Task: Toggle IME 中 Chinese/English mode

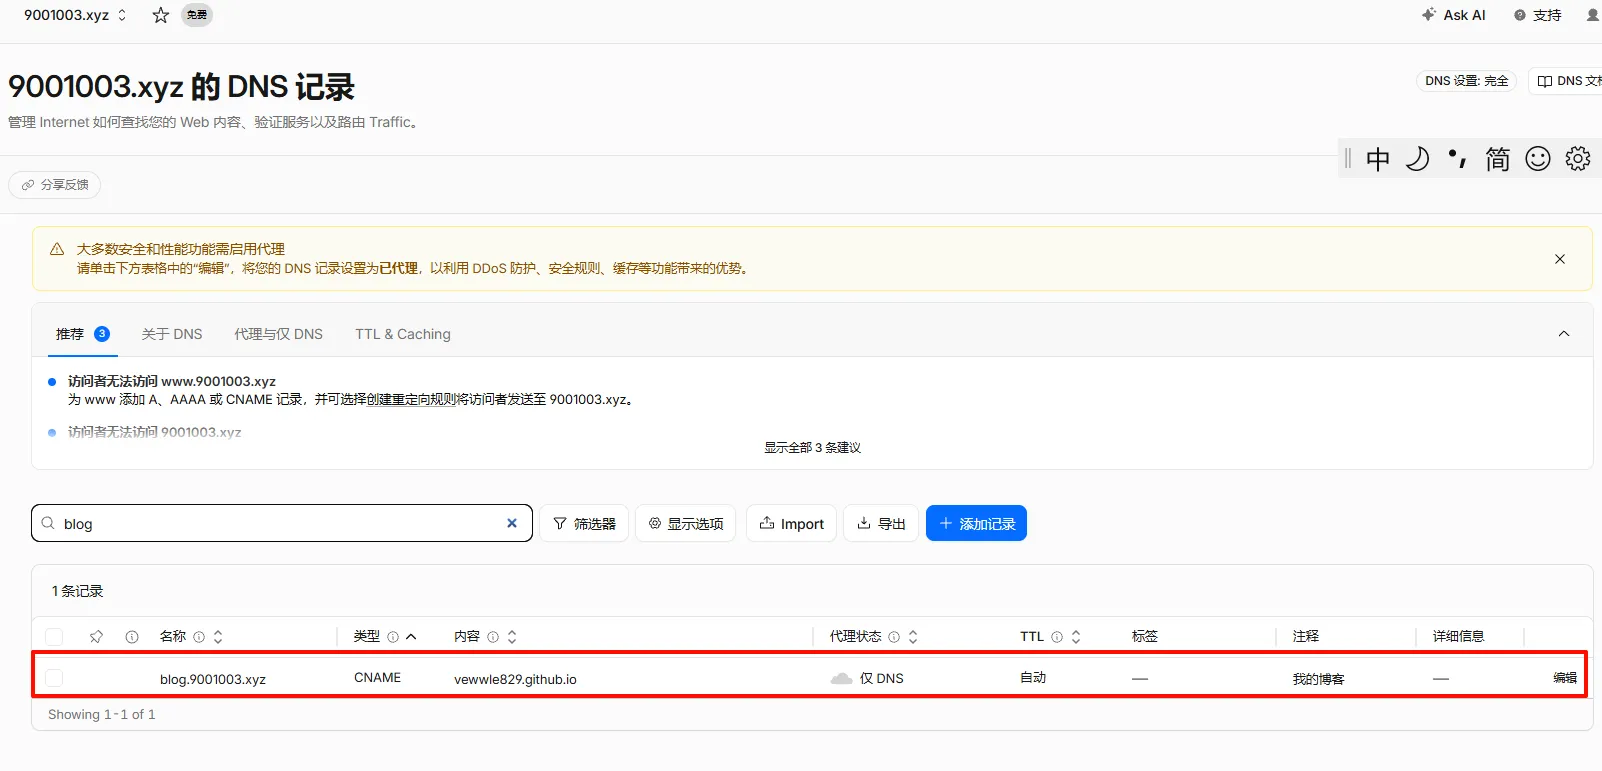Action: click(x=1378, y=158)
